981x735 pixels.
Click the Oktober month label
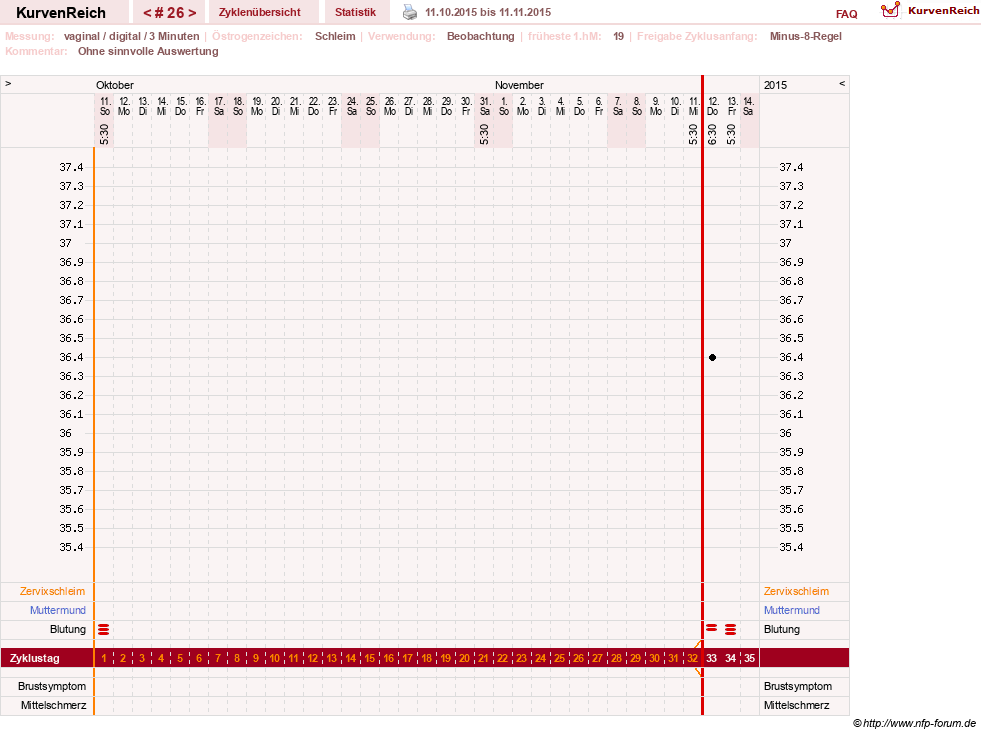pyautogui.click(x=114, y=85)
